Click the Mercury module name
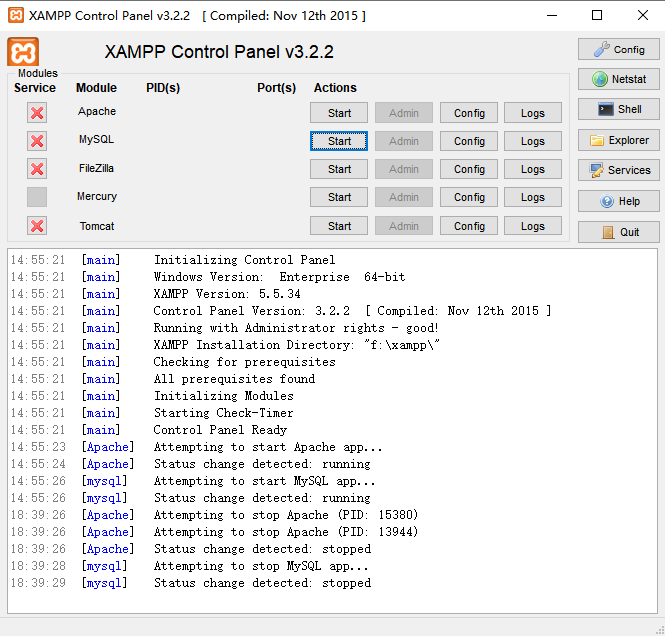 pyautogui.click(x=97, y=196)
